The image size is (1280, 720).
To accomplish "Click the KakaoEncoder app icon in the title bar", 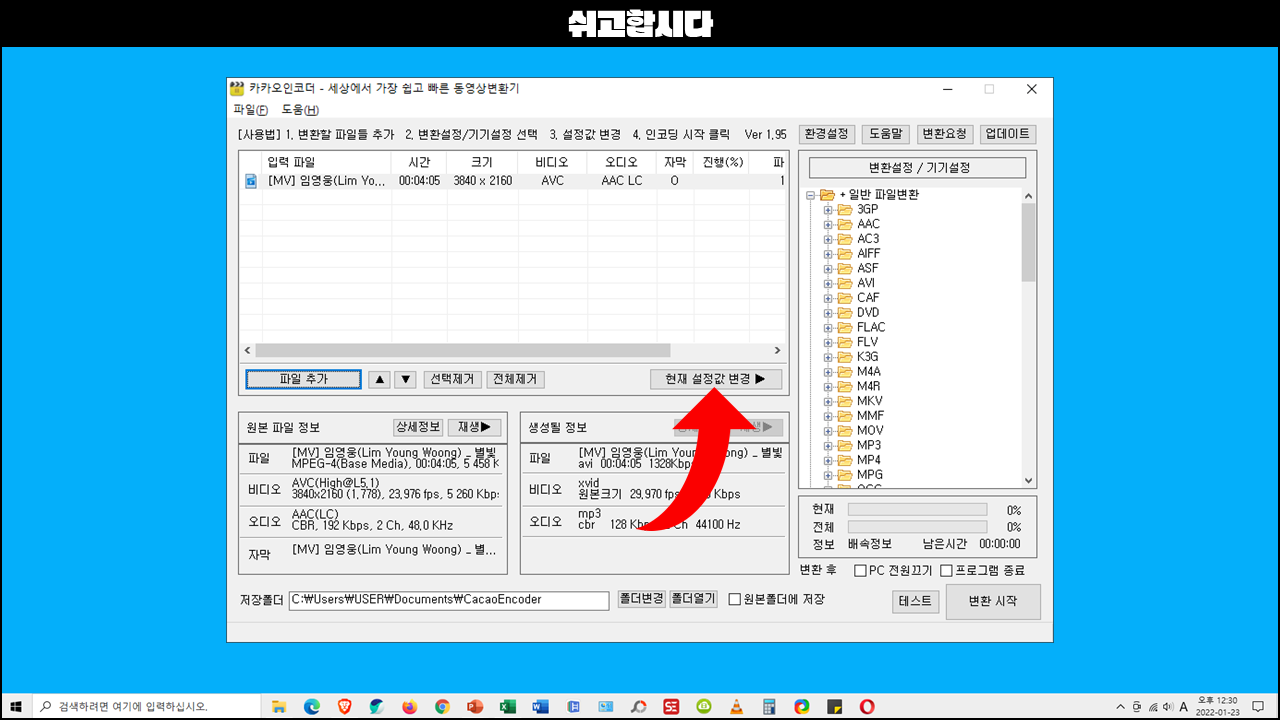I will (x=237, y=89).
